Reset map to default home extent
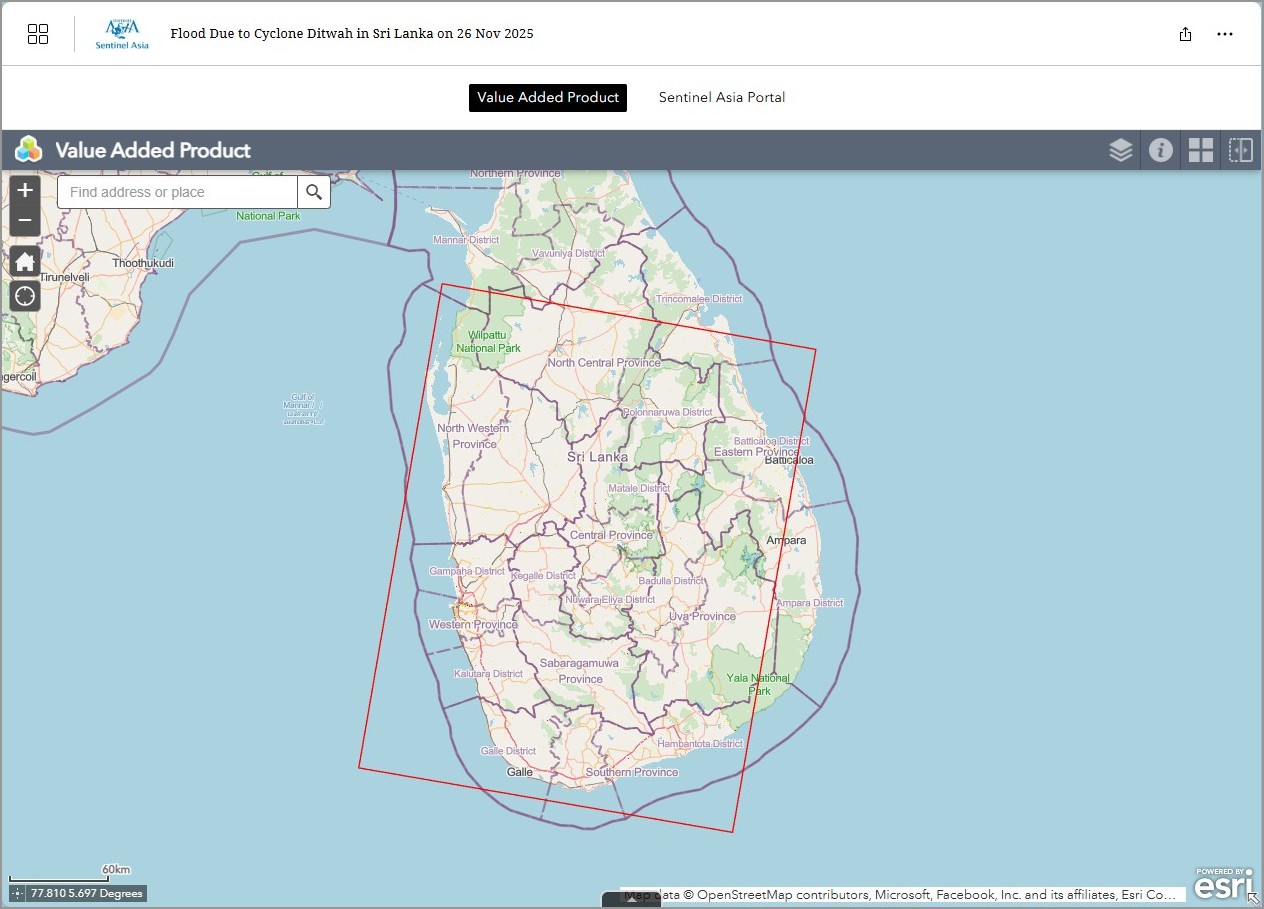Screen dimensions: 1264x909 pos(25,262)
